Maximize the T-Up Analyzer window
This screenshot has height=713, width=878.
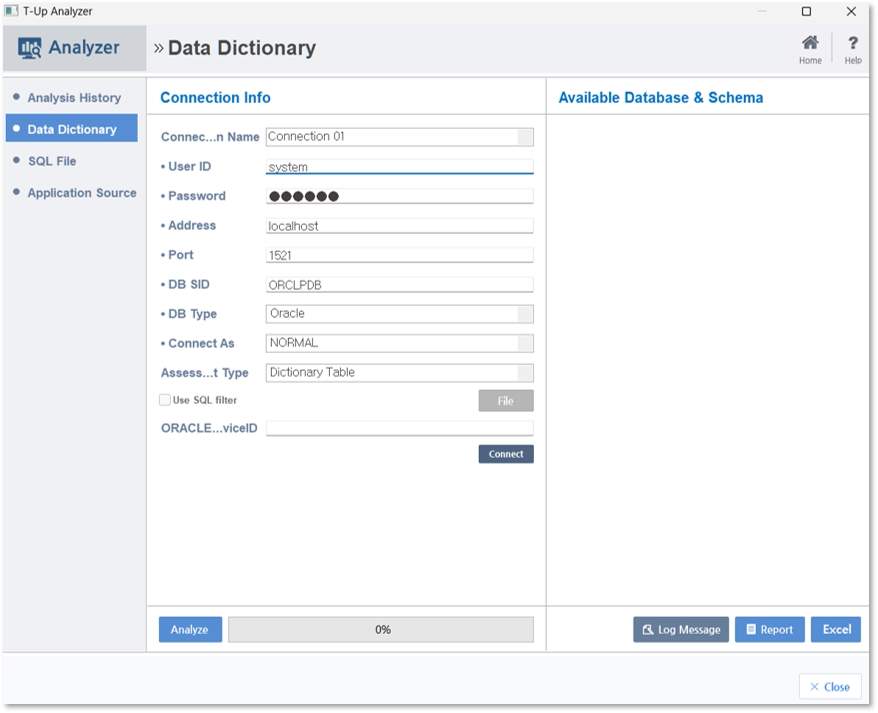point(806,12)
